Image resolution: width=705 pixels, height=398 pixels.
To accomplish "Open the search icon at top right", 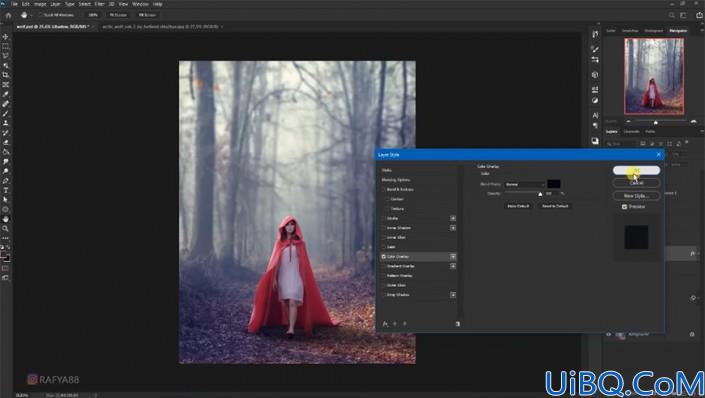I will (671, 15).
